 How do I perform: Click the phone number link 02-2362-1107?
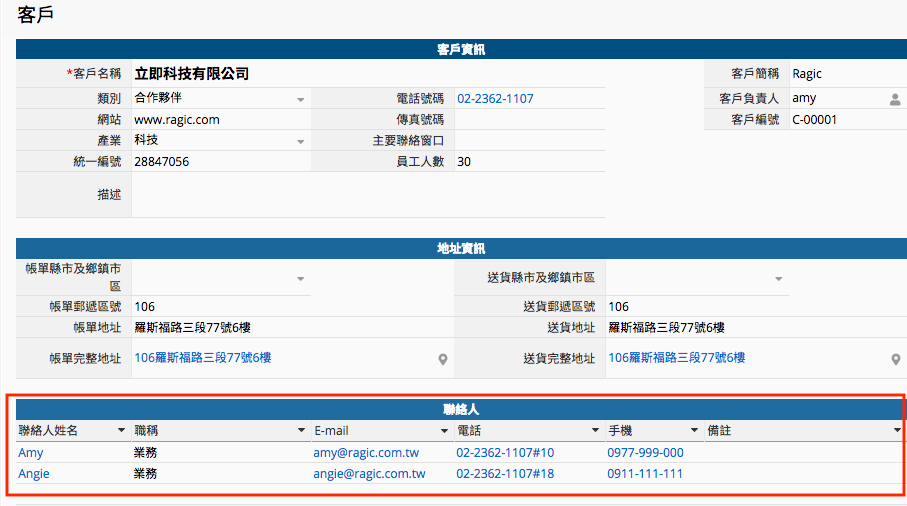click(495, 99)
